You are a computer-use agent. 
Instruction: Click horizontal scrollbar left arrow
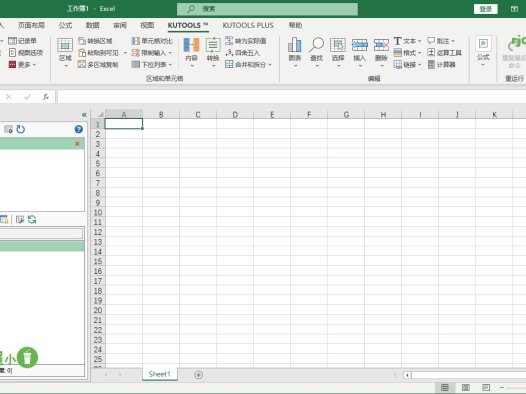(x=407, y=375)
